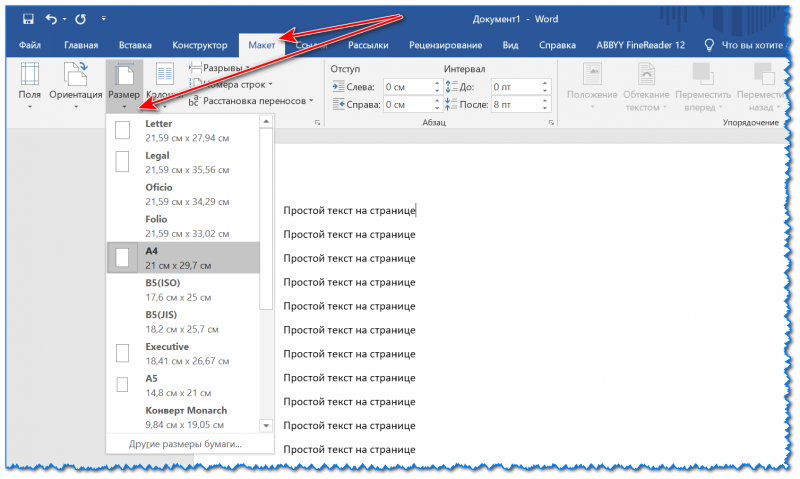This screenshot has height=479, width=800.
Task: Click the После spacing after icon
Action: tap(451, 104)
